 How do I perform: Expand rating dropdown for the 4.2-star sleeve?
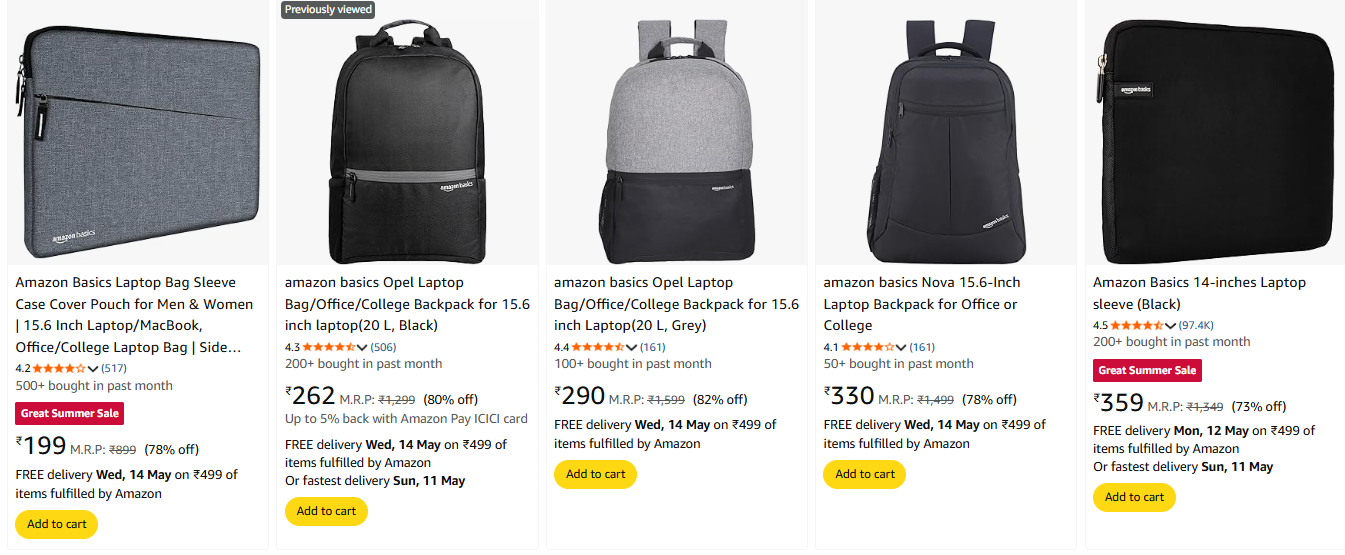pos(93,369)
